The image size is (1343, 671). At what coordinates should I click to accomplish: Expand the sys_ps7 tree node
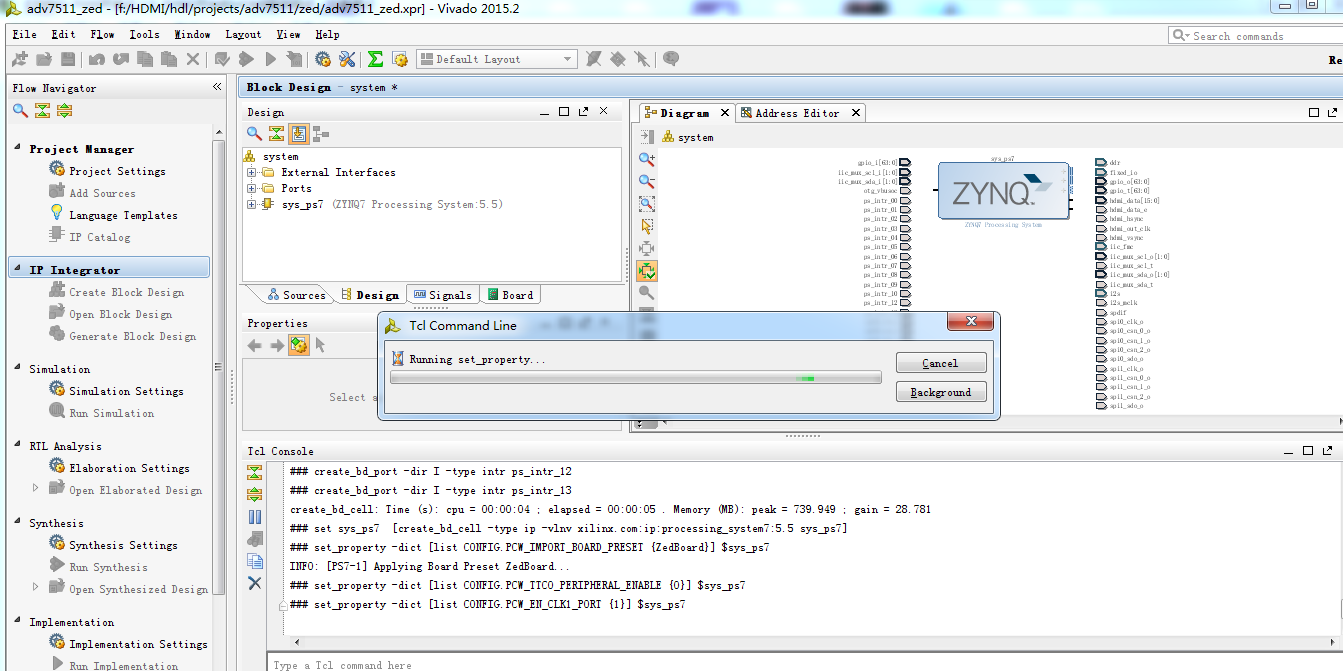(252, 204)
